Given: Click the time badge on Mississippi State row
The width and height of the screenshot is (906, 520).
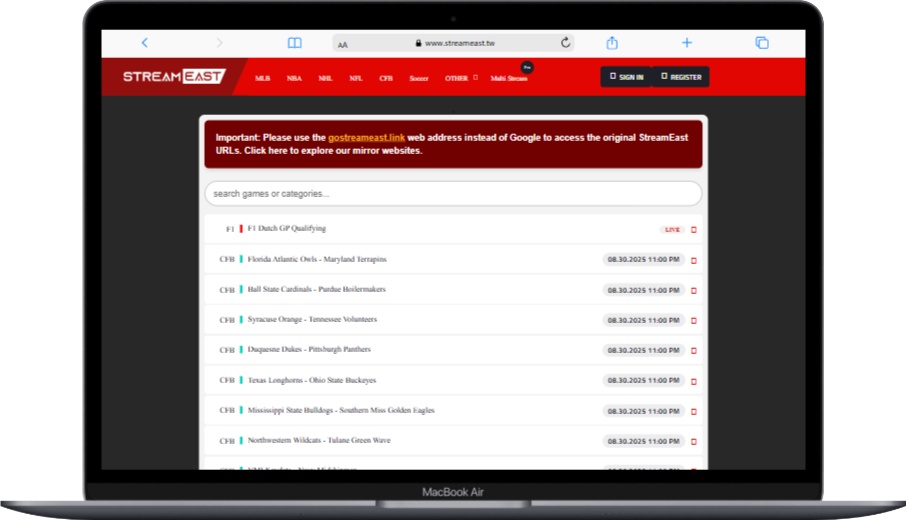Looking at the screenshot, I should [x=643, y=411].
